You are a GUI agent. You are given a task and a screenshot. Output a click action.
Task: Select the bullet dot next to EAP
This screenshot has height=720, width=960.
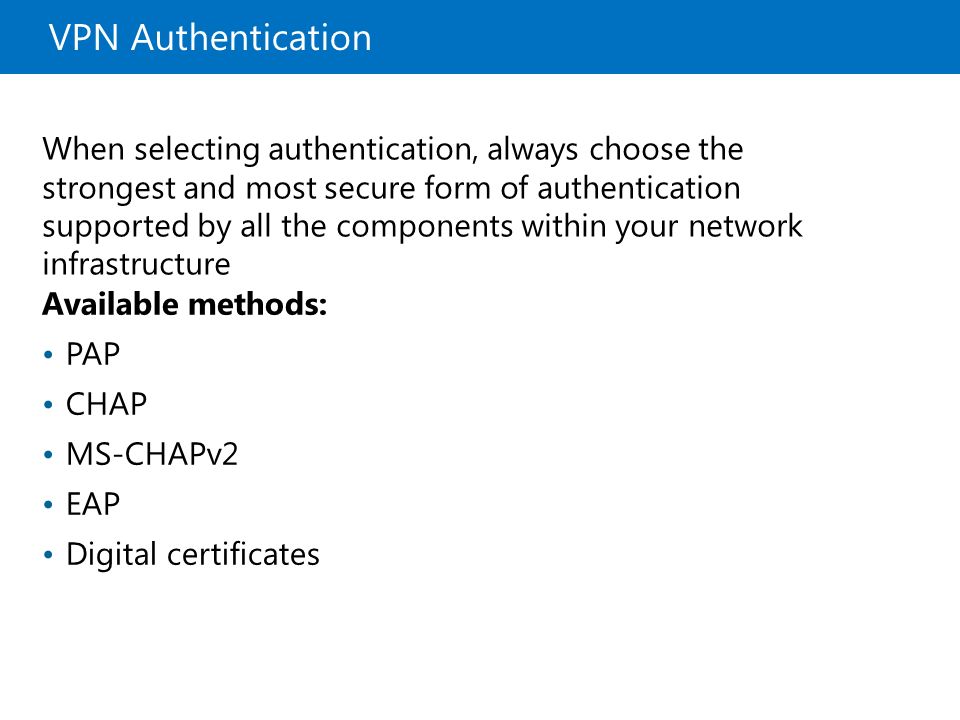point(48,505)
